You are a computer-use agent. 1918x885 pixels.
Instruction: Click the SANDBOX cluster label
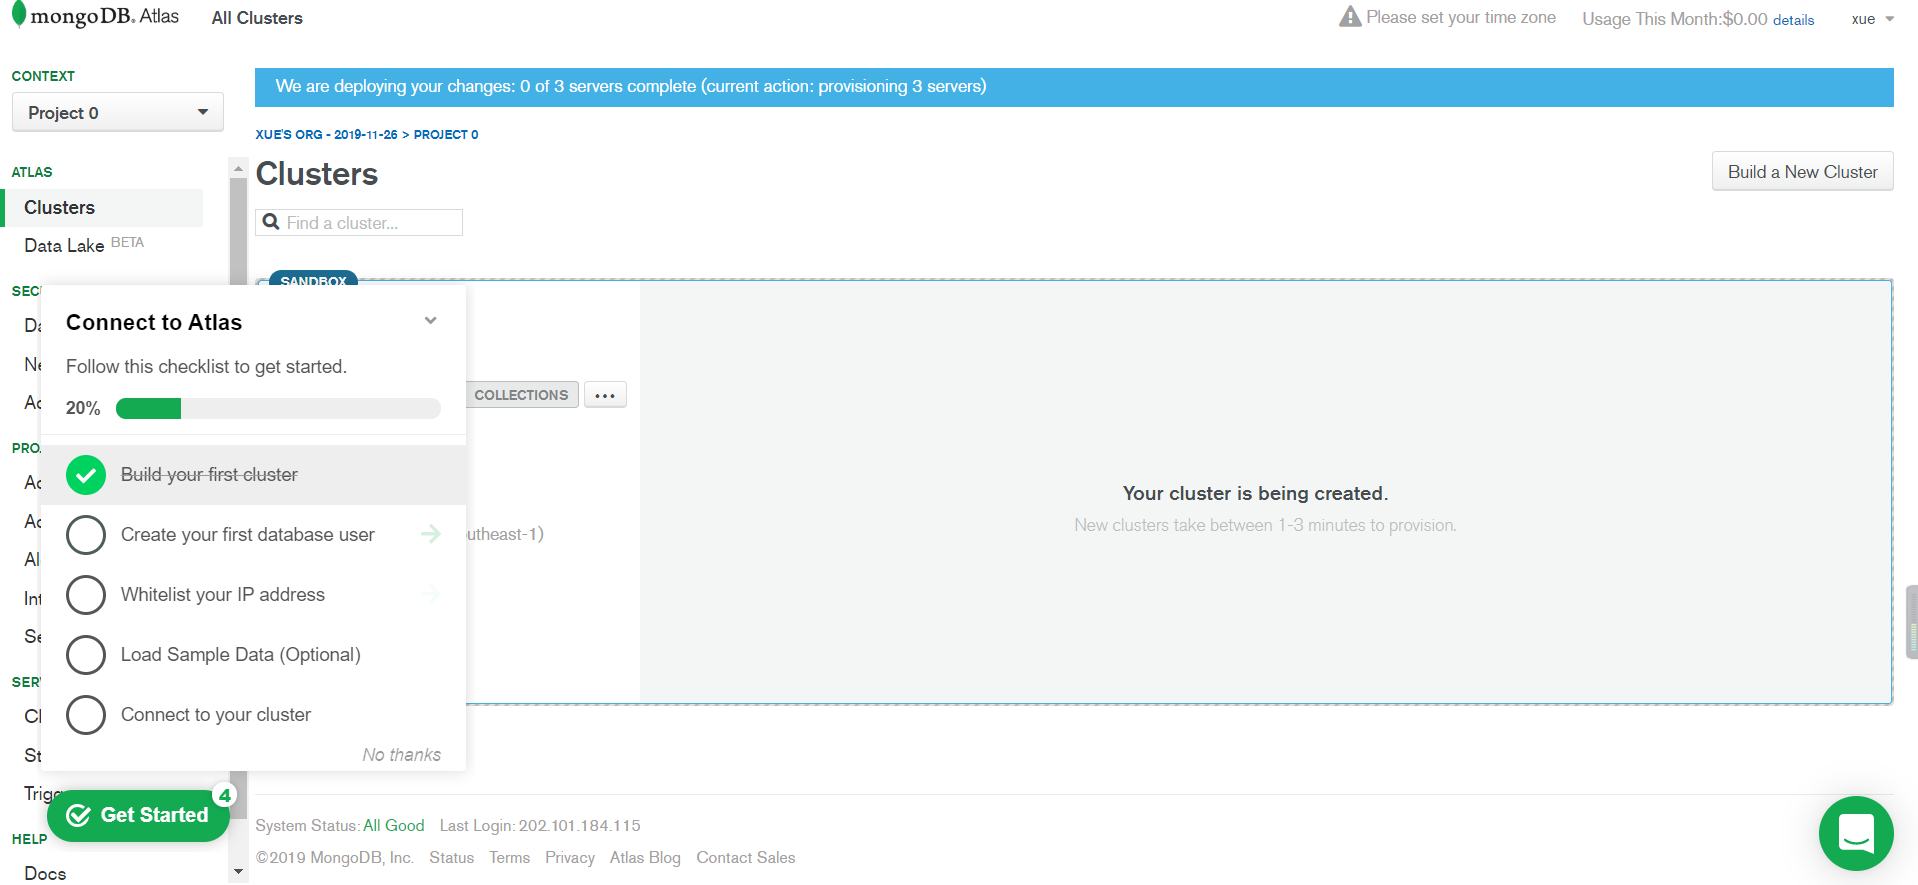[313, 280]
